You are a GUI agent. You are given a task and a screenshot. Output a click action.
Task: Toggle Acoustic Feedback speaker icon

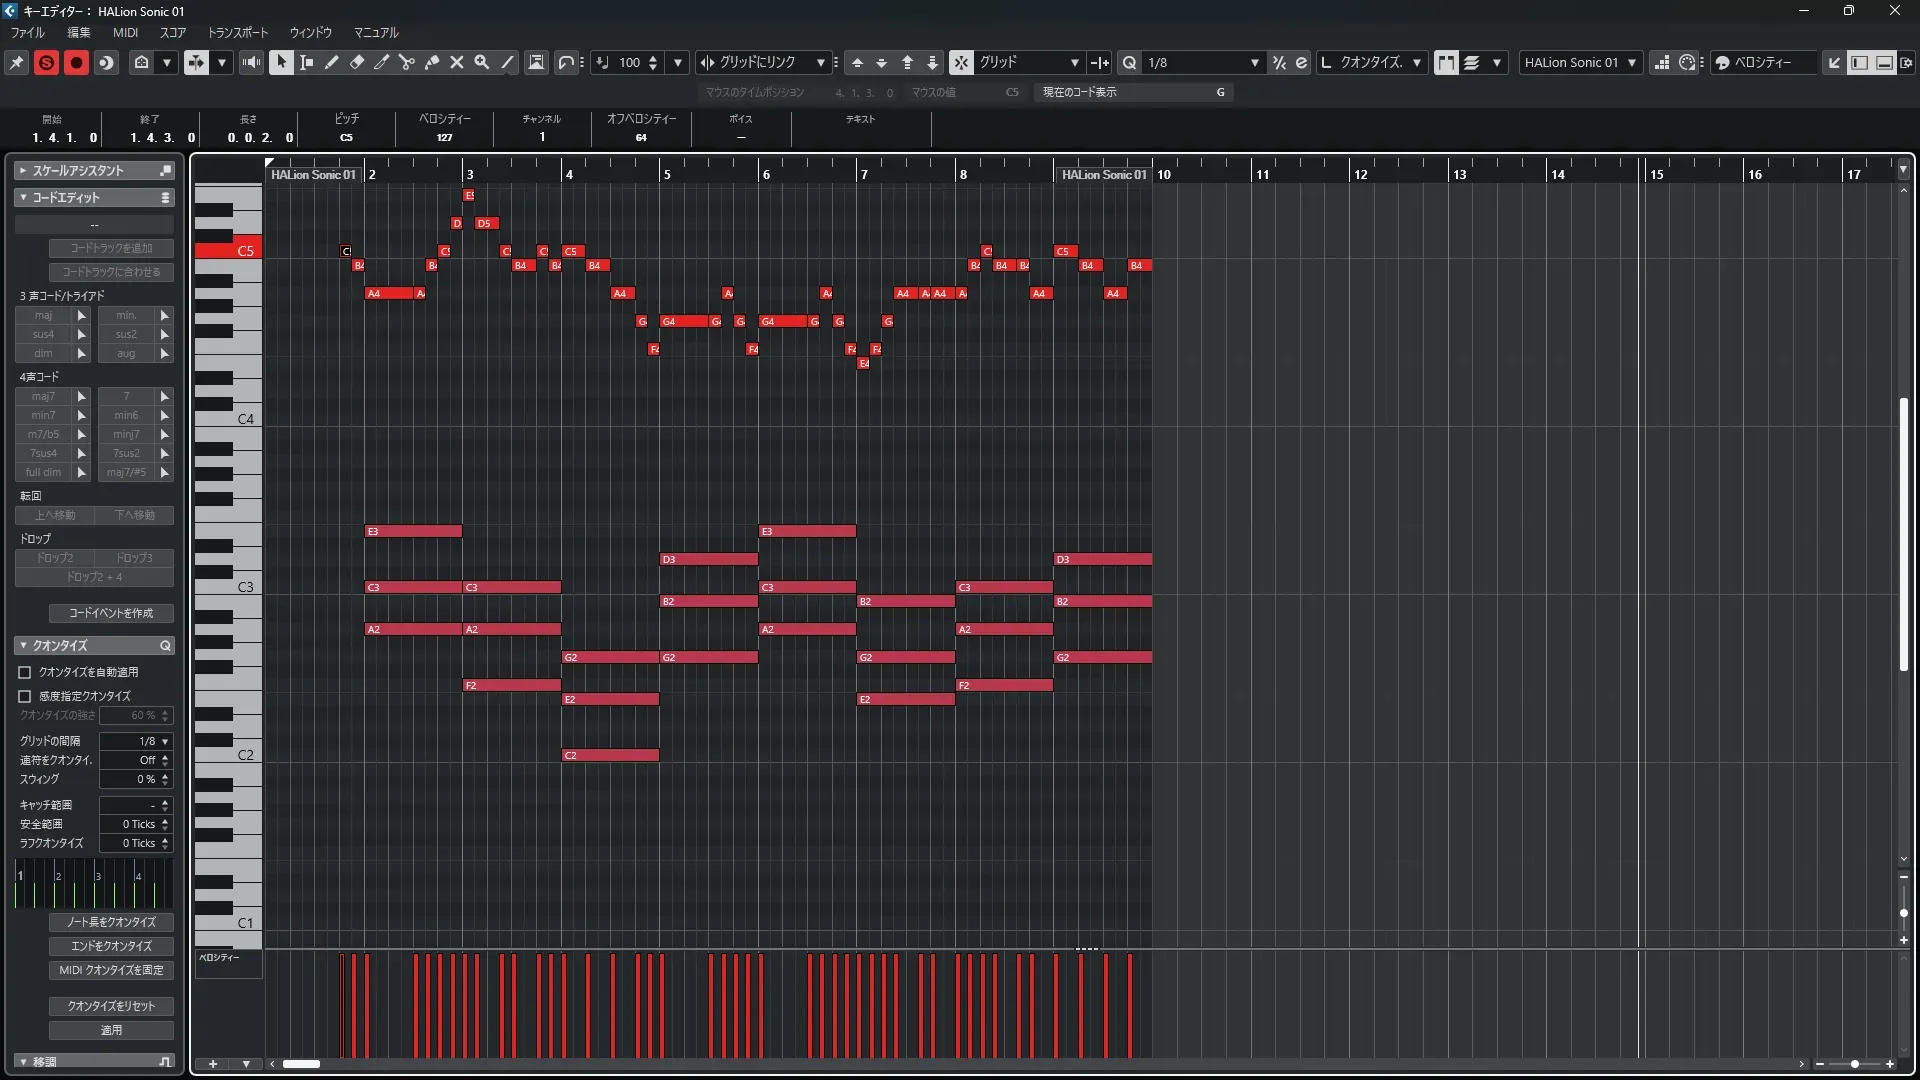[x=251, y=62]
